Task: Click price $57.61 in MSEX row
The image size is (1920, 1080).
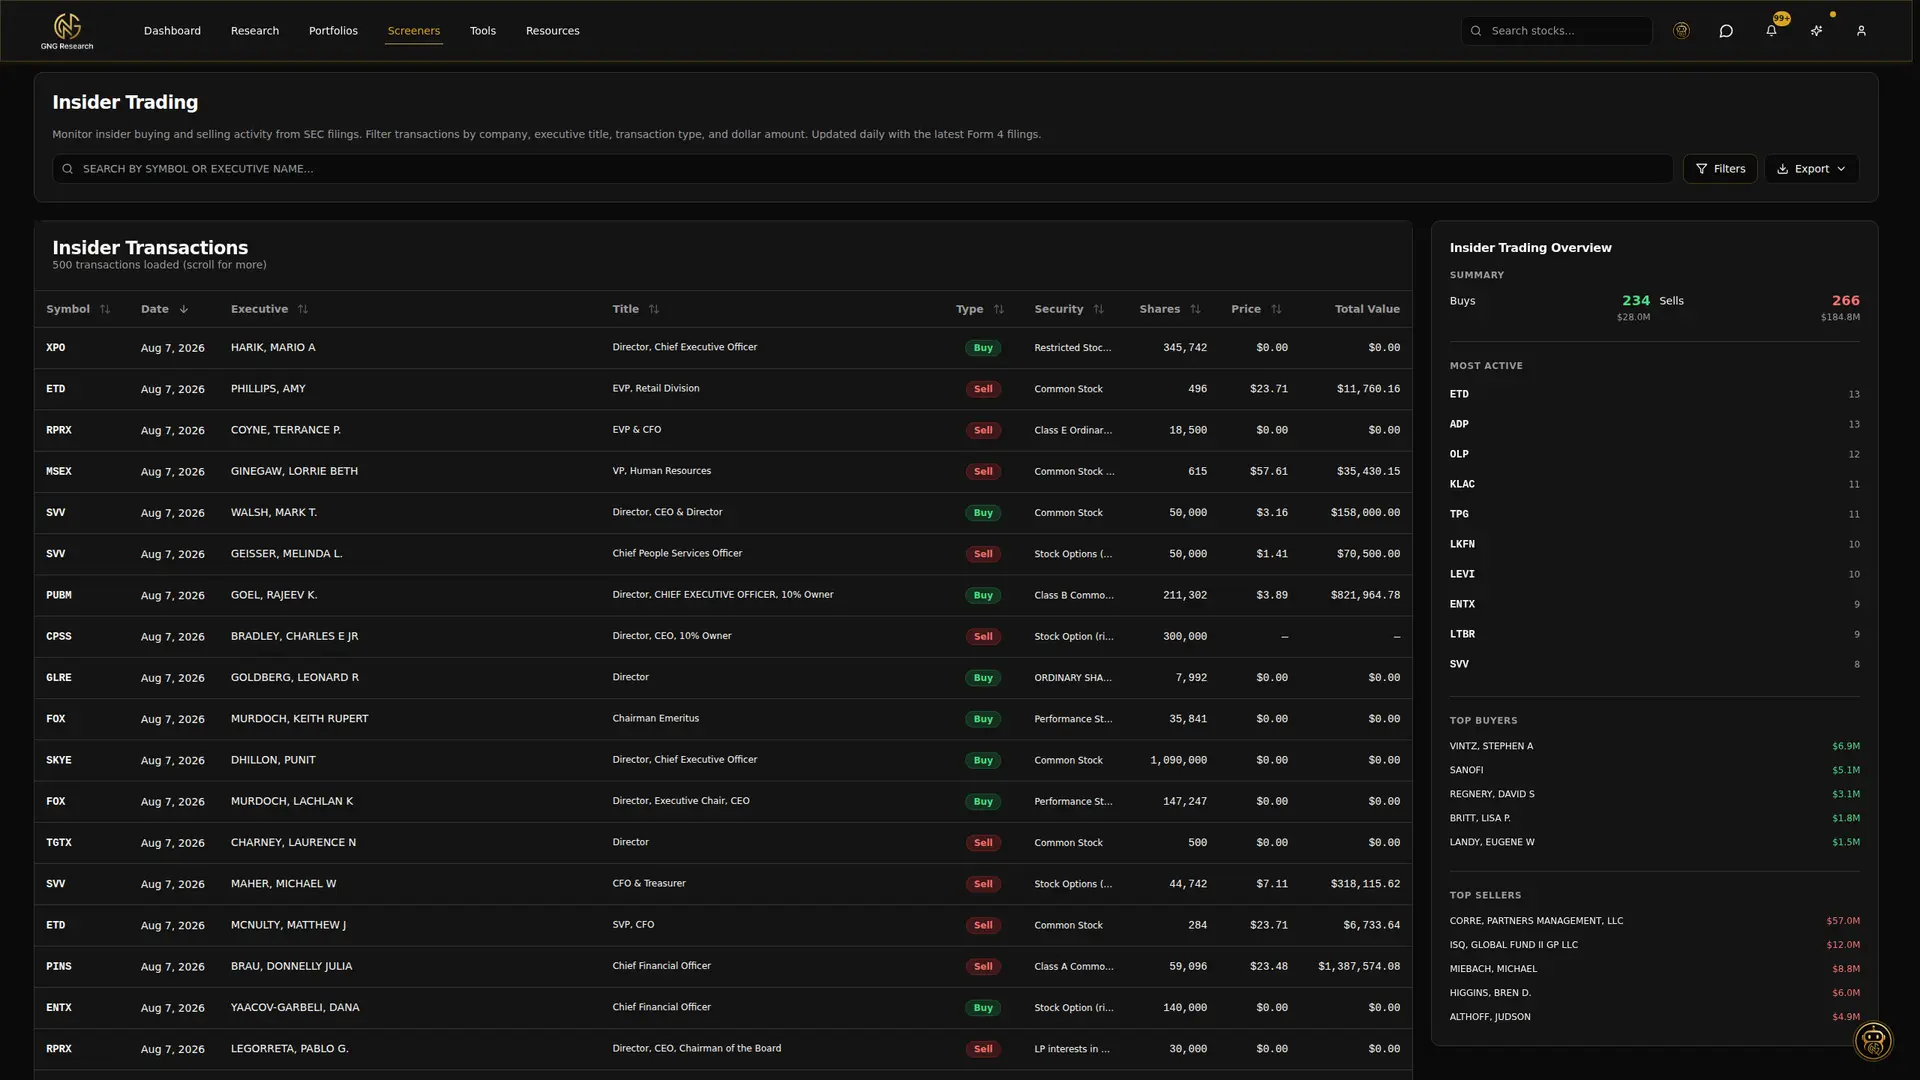Action: point(1268,472)
